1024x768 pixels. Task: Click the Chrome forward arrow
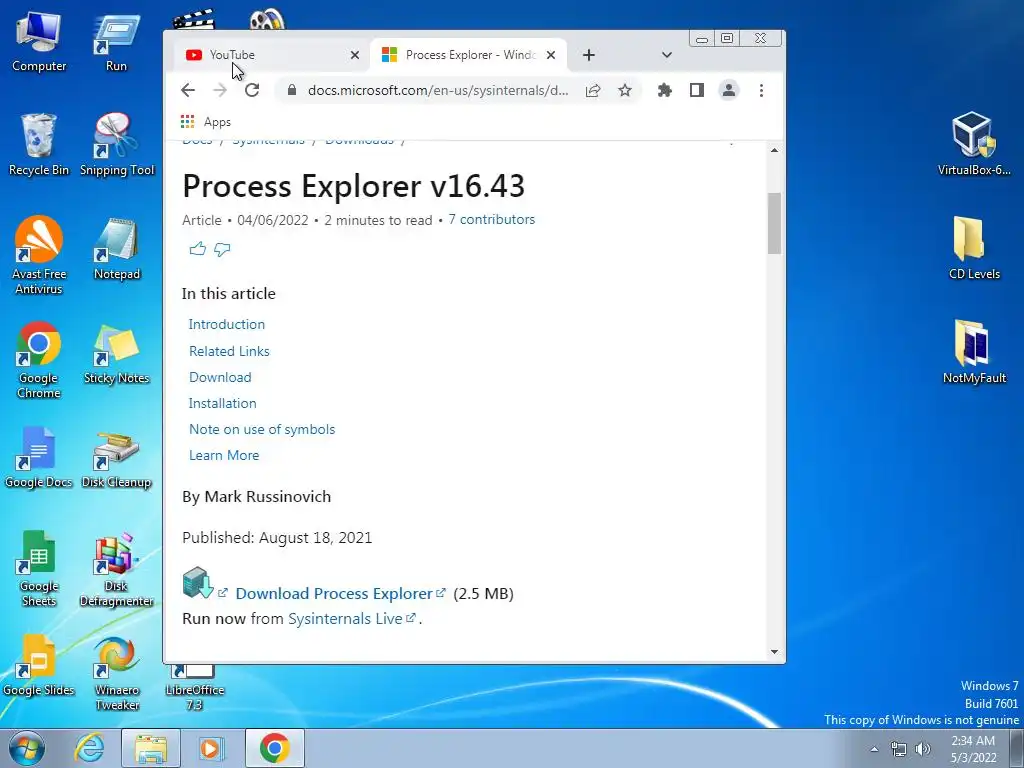coord(220,90)
